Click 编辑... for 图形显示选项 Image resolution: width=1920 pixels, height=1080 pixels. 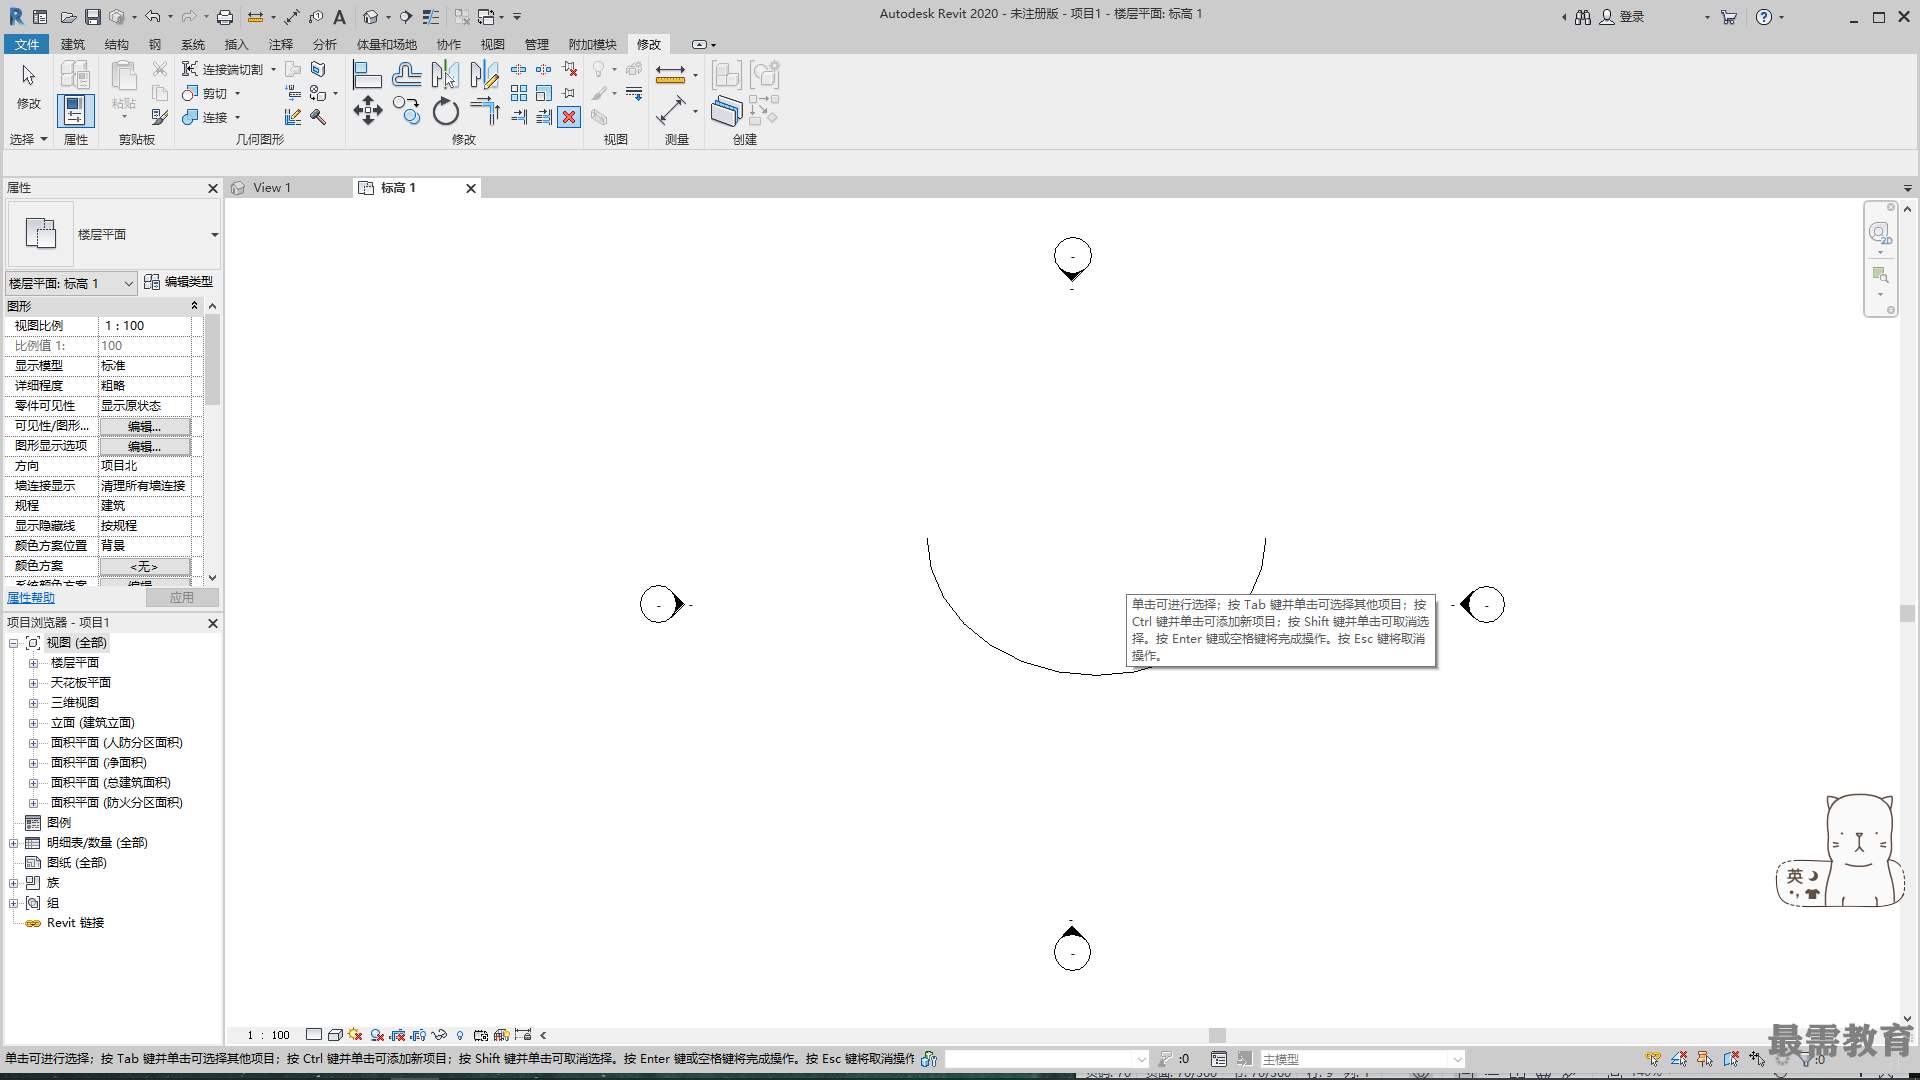coord(144,446)
